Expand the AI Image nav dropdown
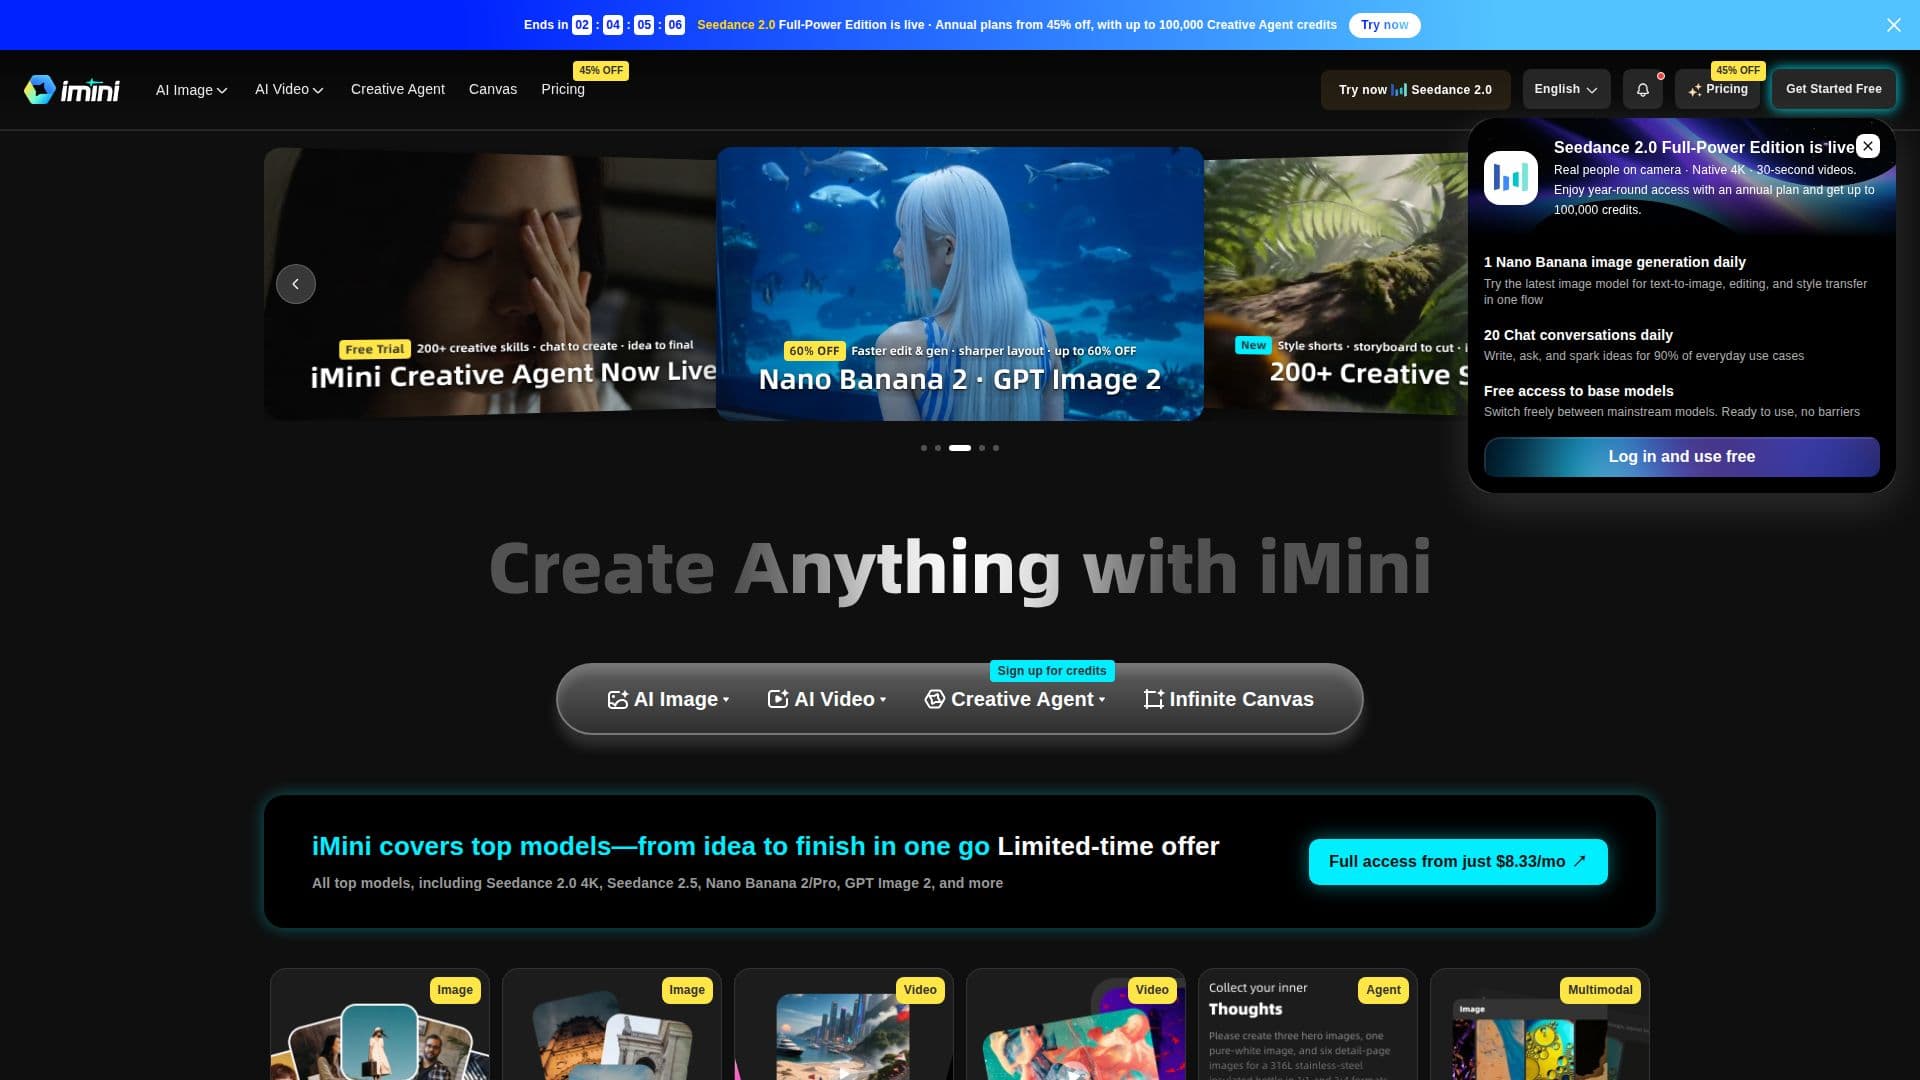This screenshot has width=1920, height=1080. 192,90
